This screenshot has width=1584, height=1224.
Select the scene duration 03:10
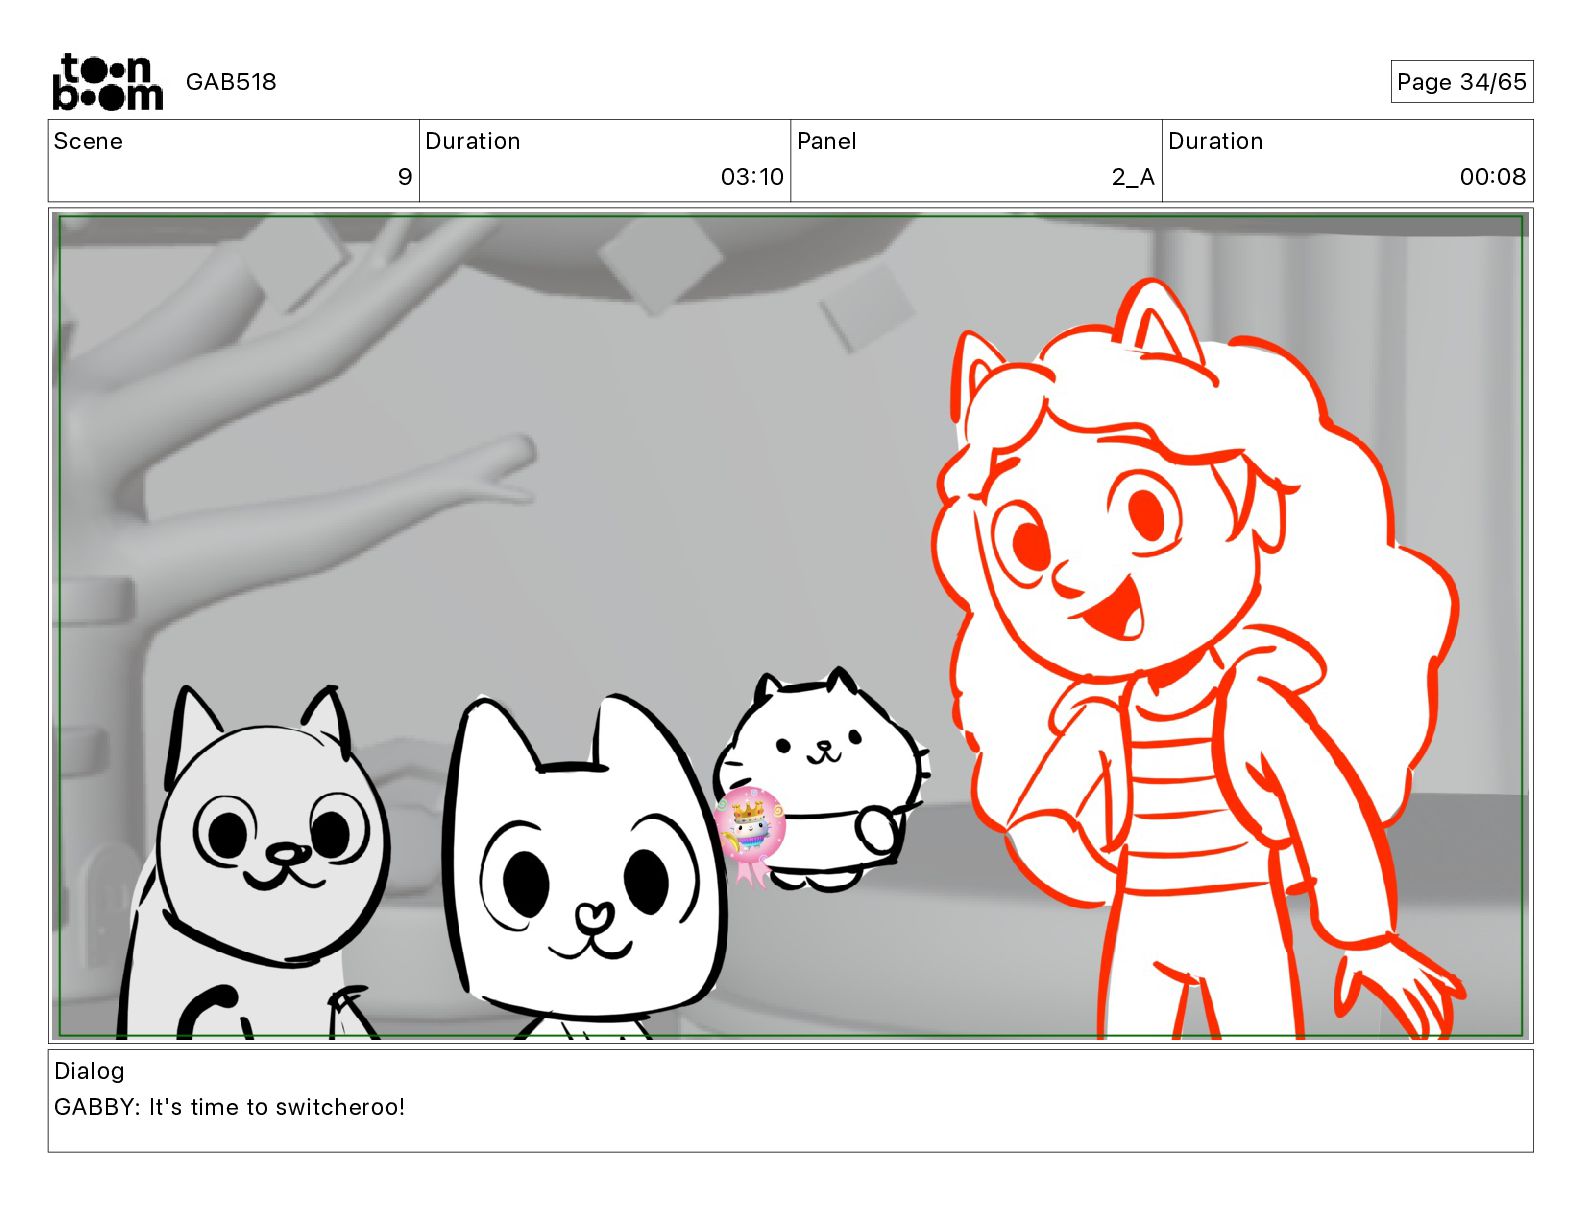[x=752, y=177]
